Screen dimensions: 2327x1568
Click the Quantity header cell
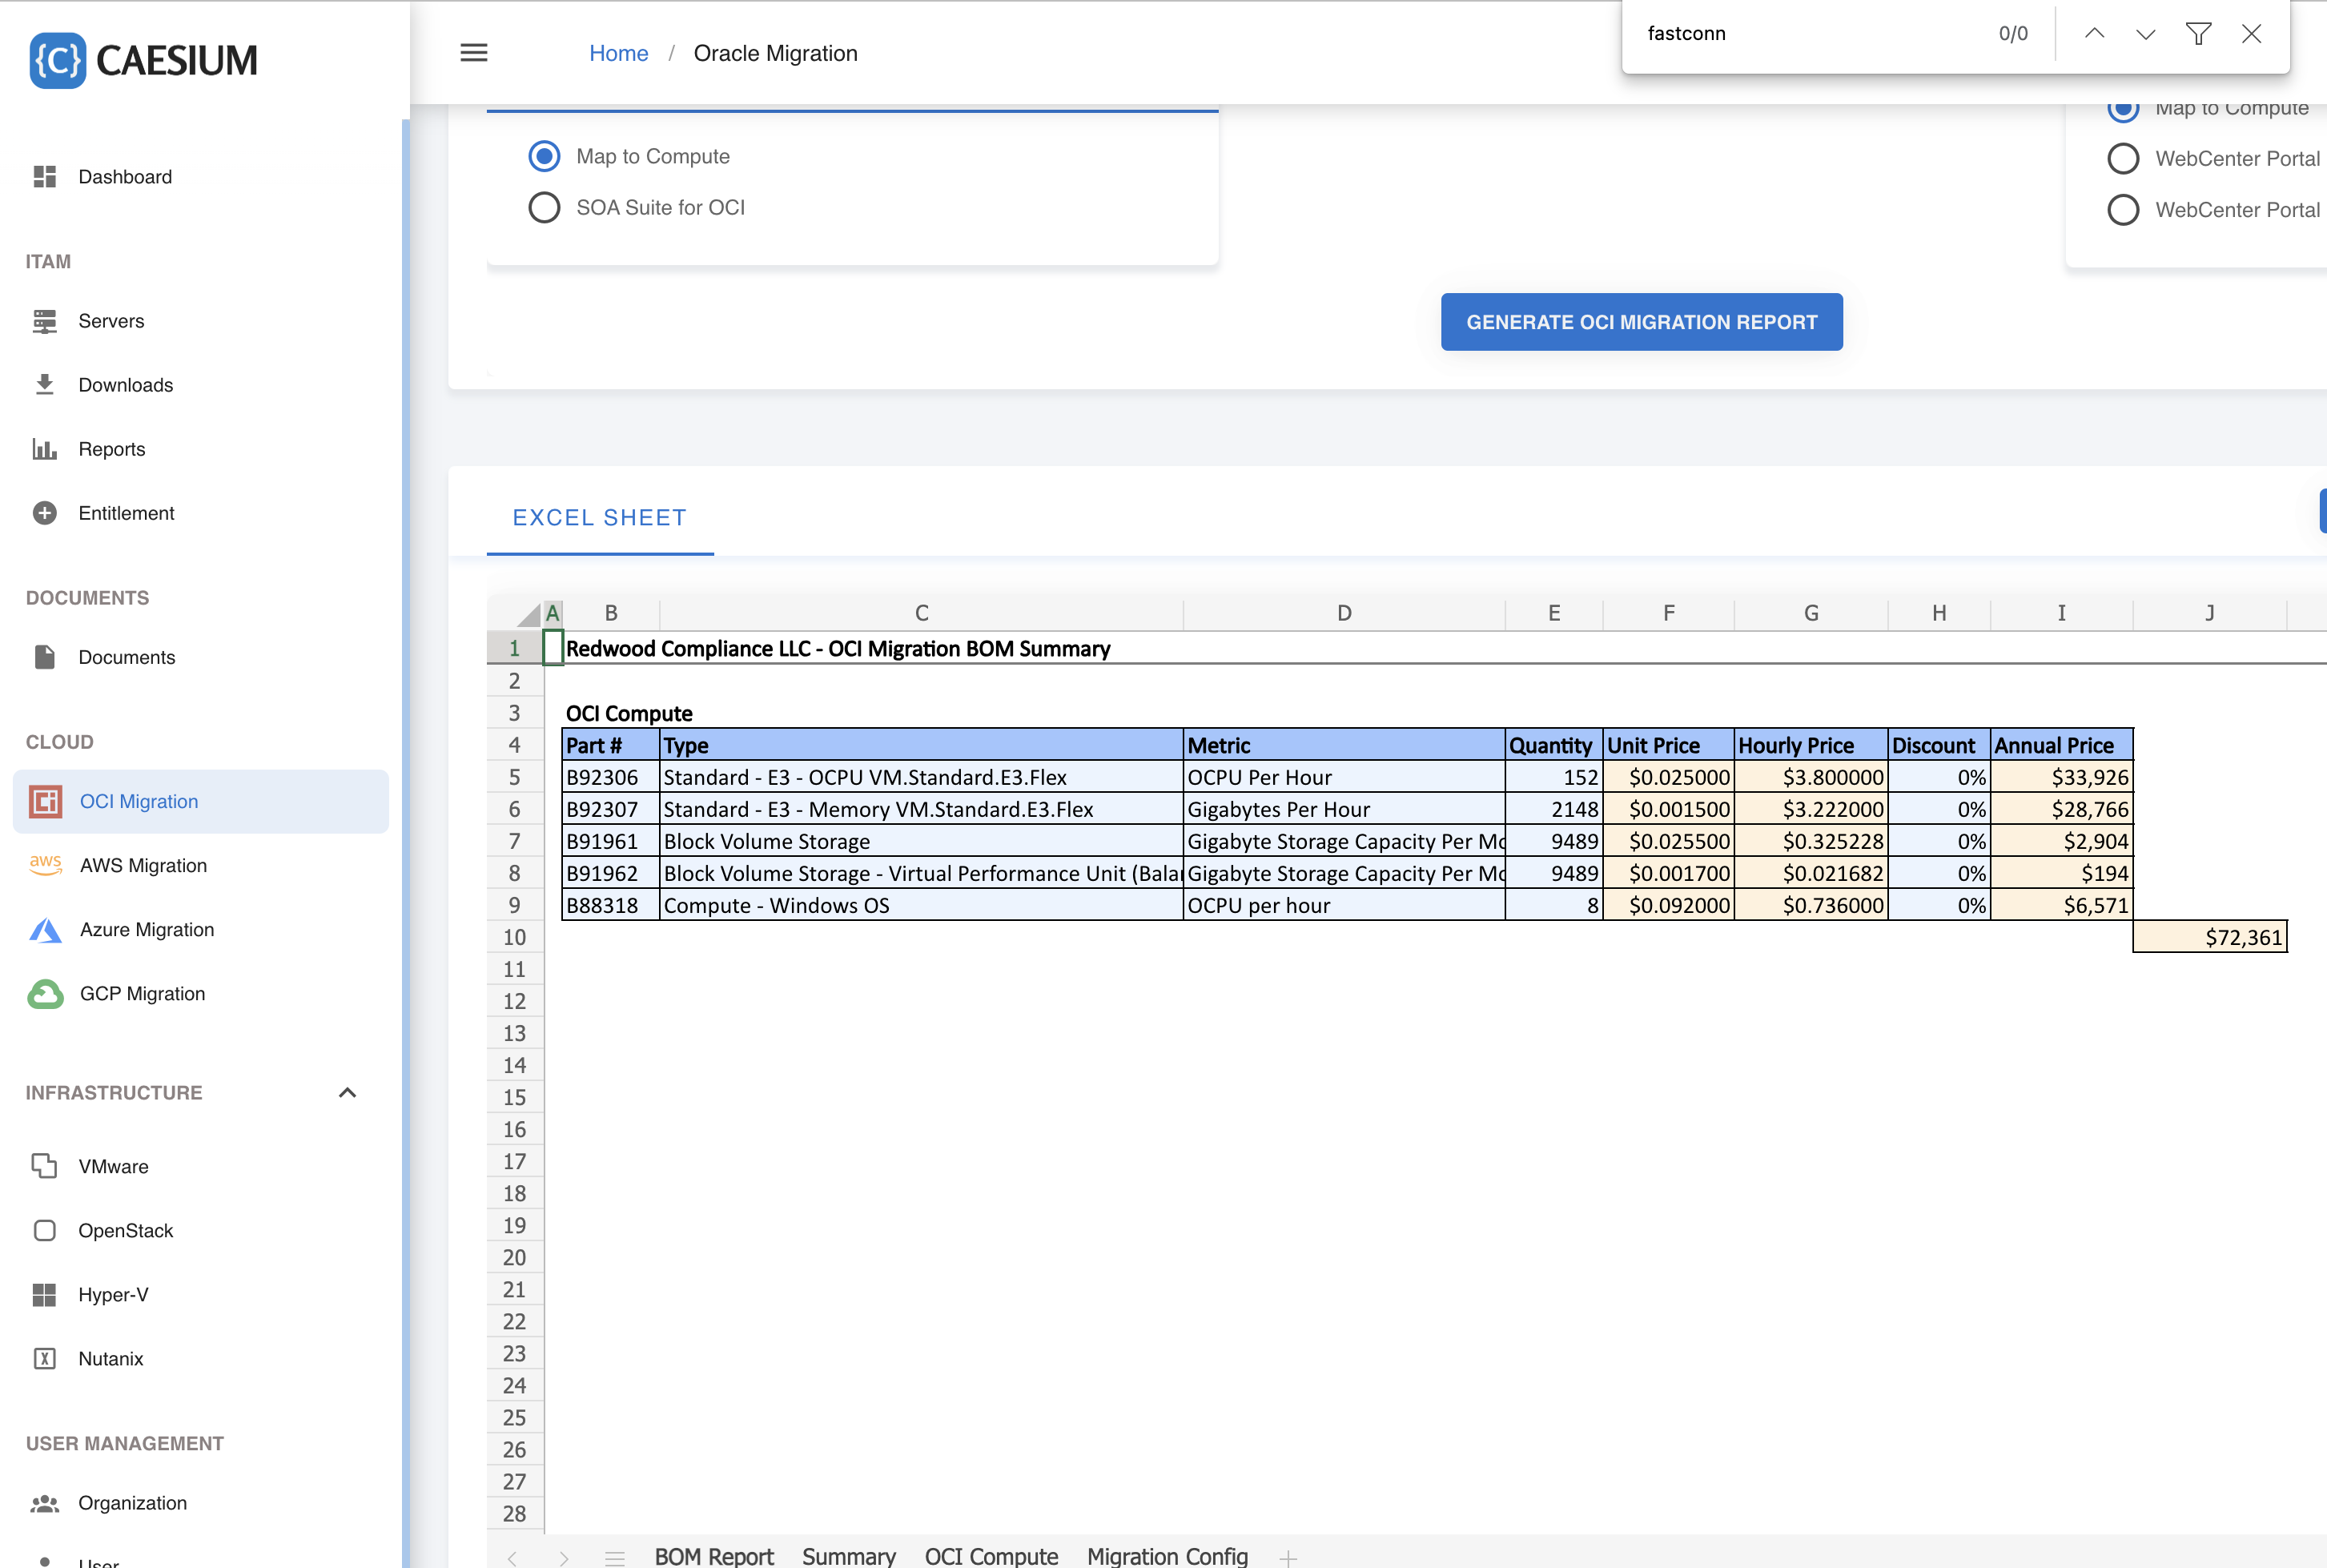coord(1553,745)
